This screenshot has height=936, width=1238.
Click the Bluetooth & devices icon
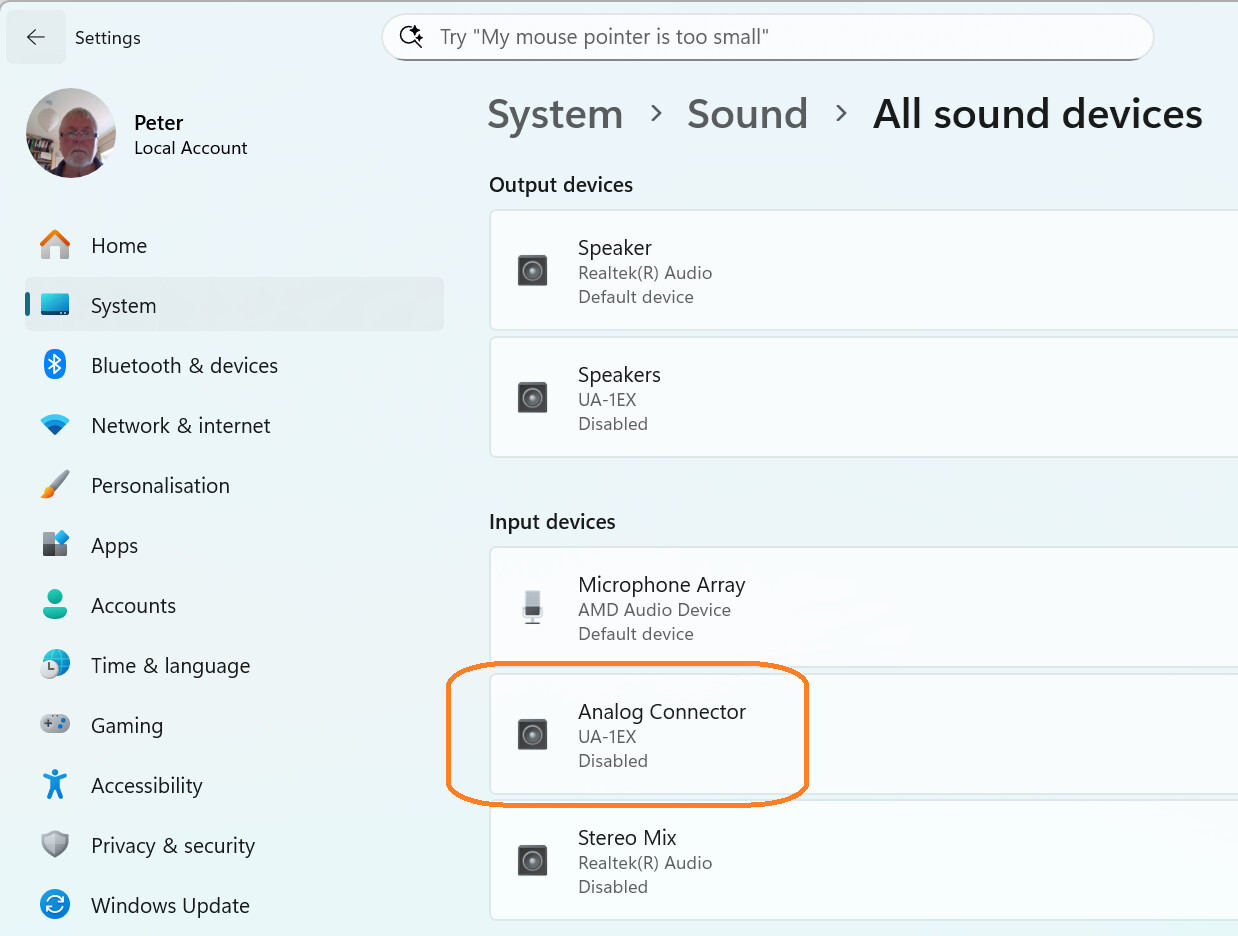point(55,365)
